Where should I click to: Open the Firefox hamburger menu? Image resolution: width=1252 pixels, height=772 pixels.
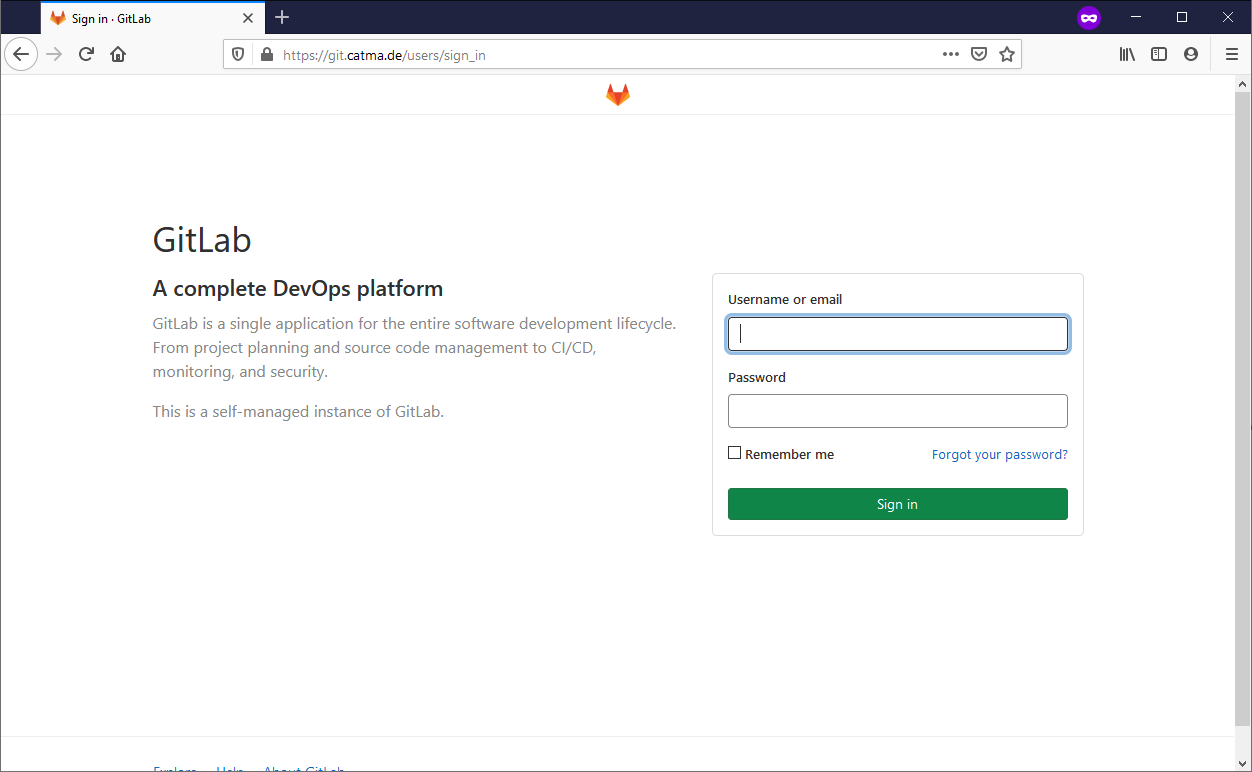(1232, 54)
